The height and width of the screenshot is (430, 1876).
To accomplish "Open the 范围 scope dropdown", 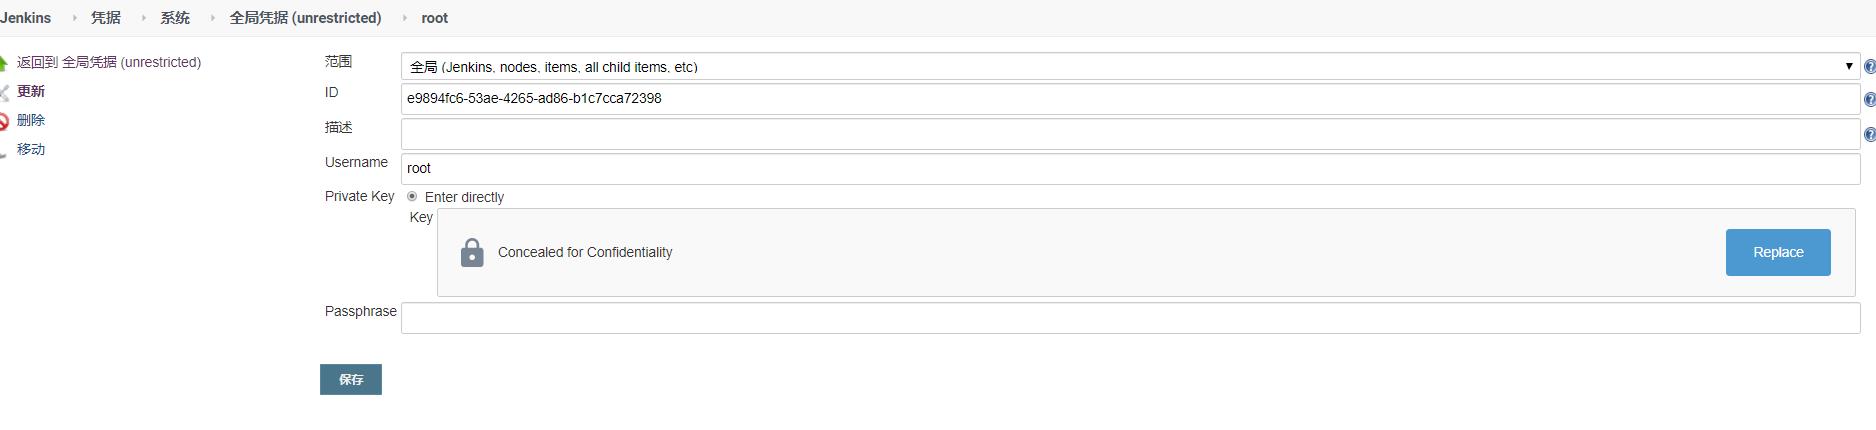I will click(1130, 67).
